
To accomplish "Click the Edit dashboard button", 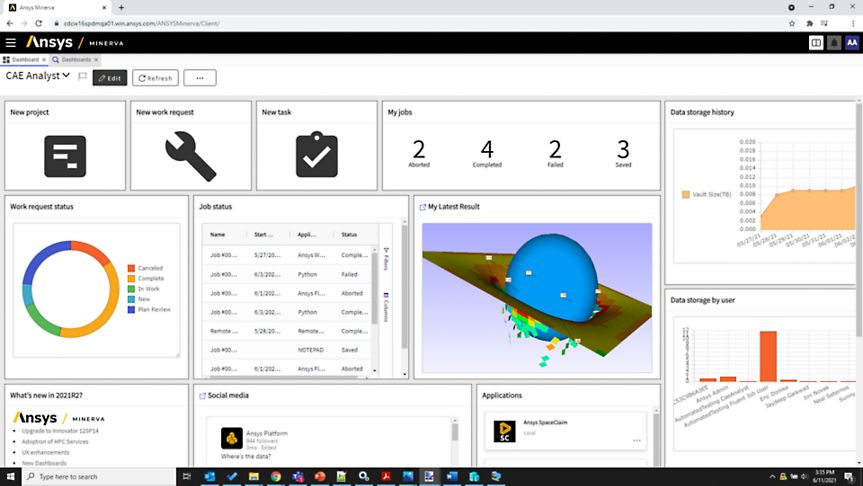I will pyautogui.click(x=110, y=78).
